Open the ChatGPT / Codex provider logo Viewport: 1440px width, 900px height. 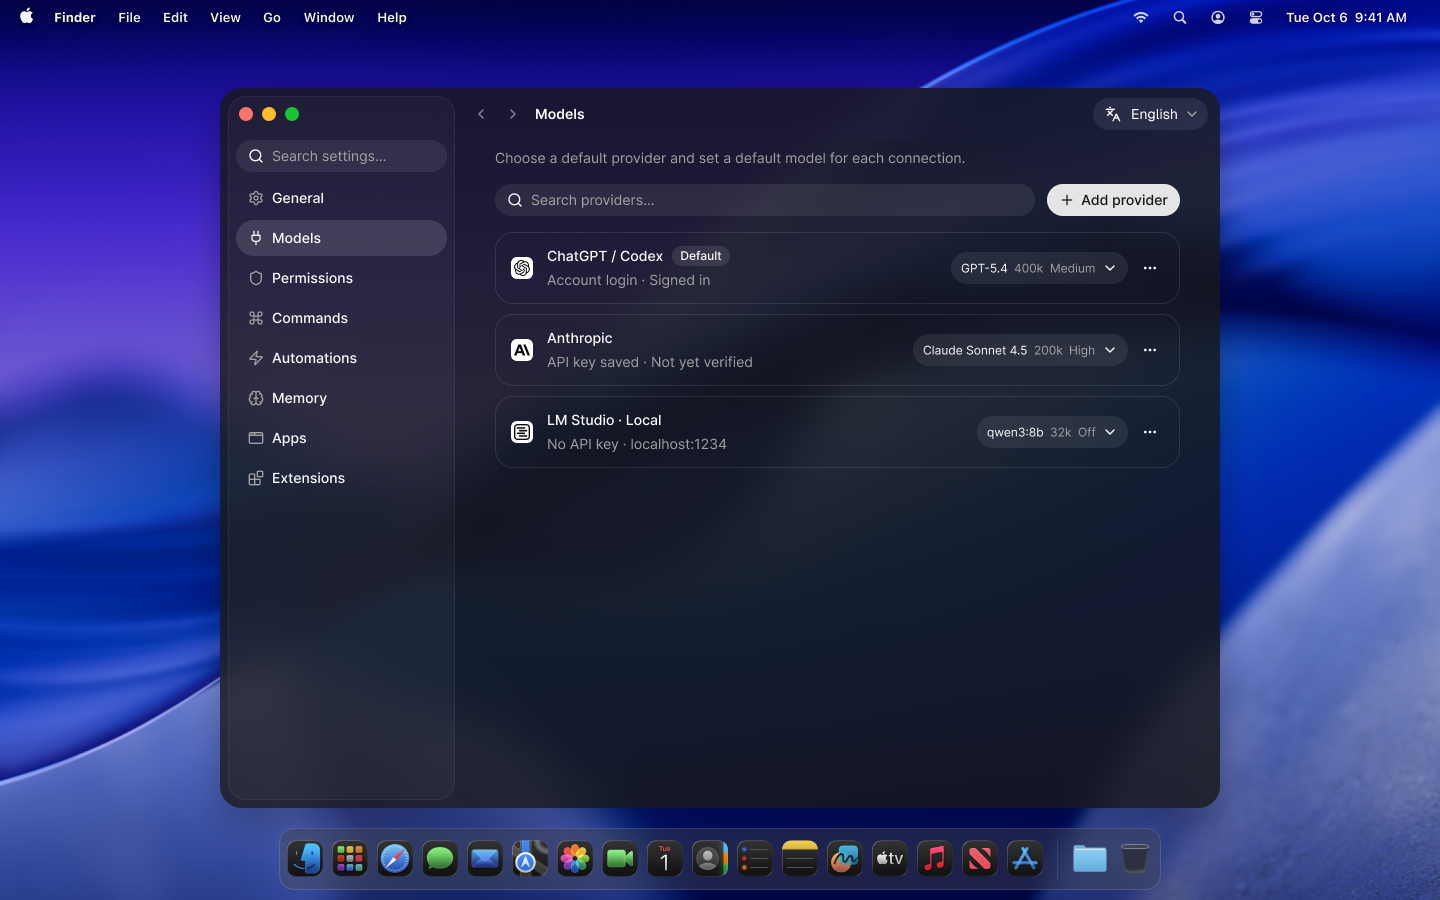[522, 268]
